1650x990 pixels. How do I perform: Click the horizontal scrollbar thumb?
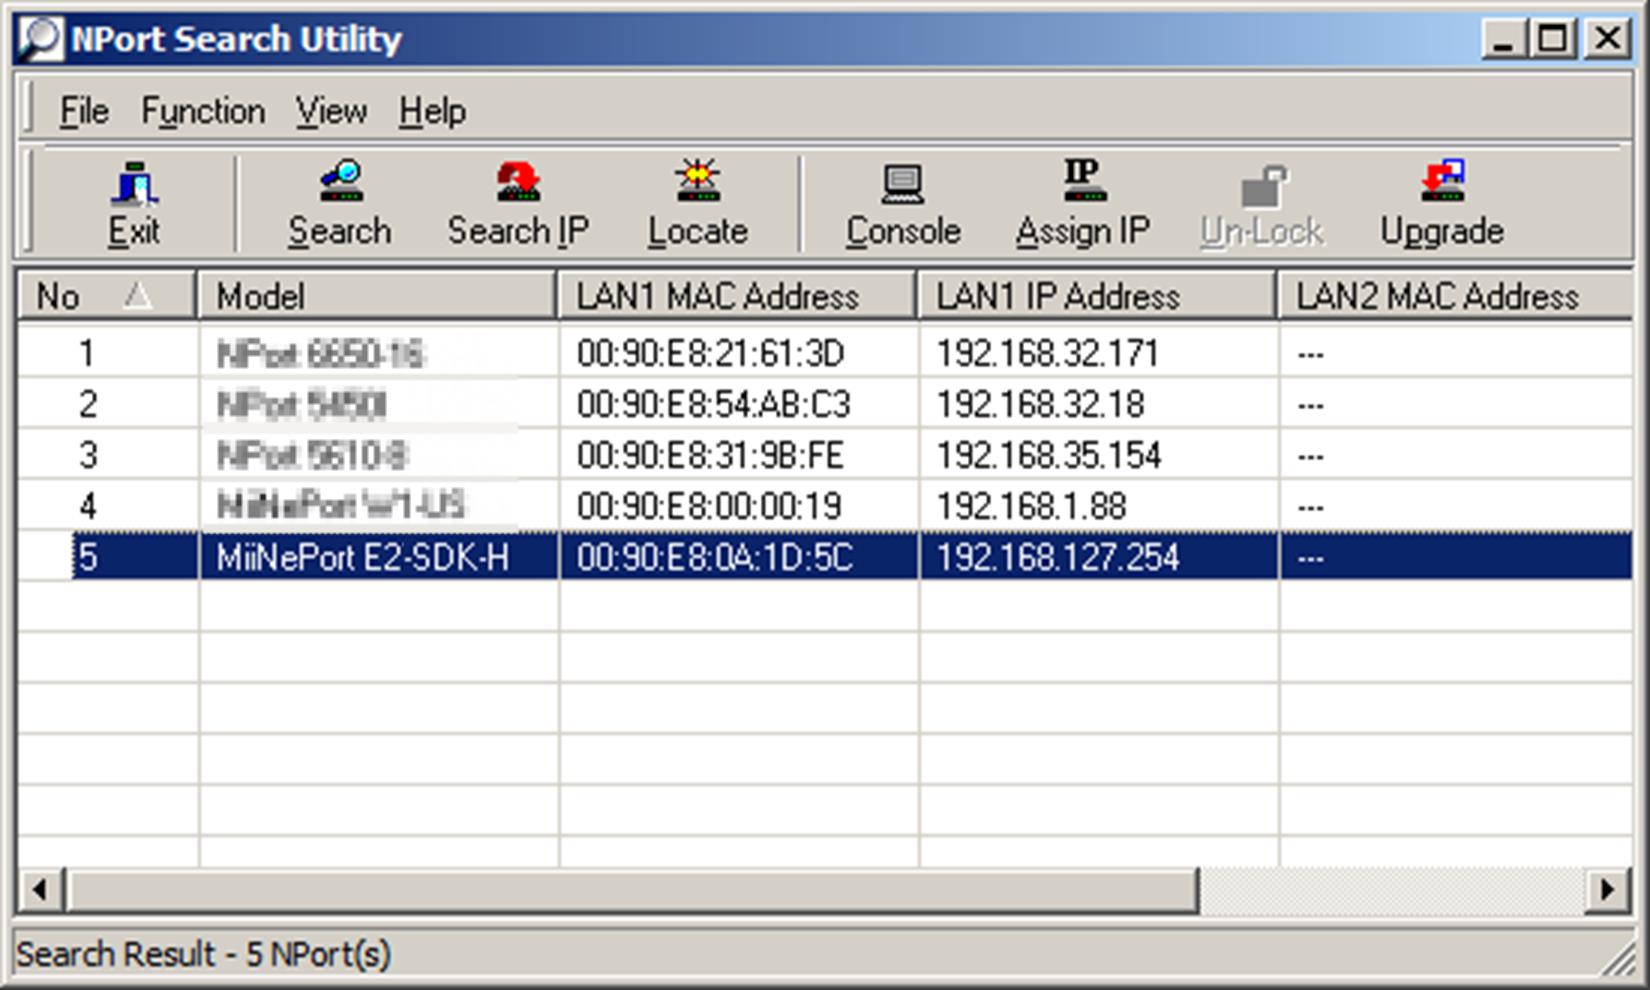[x=632, y=889]
